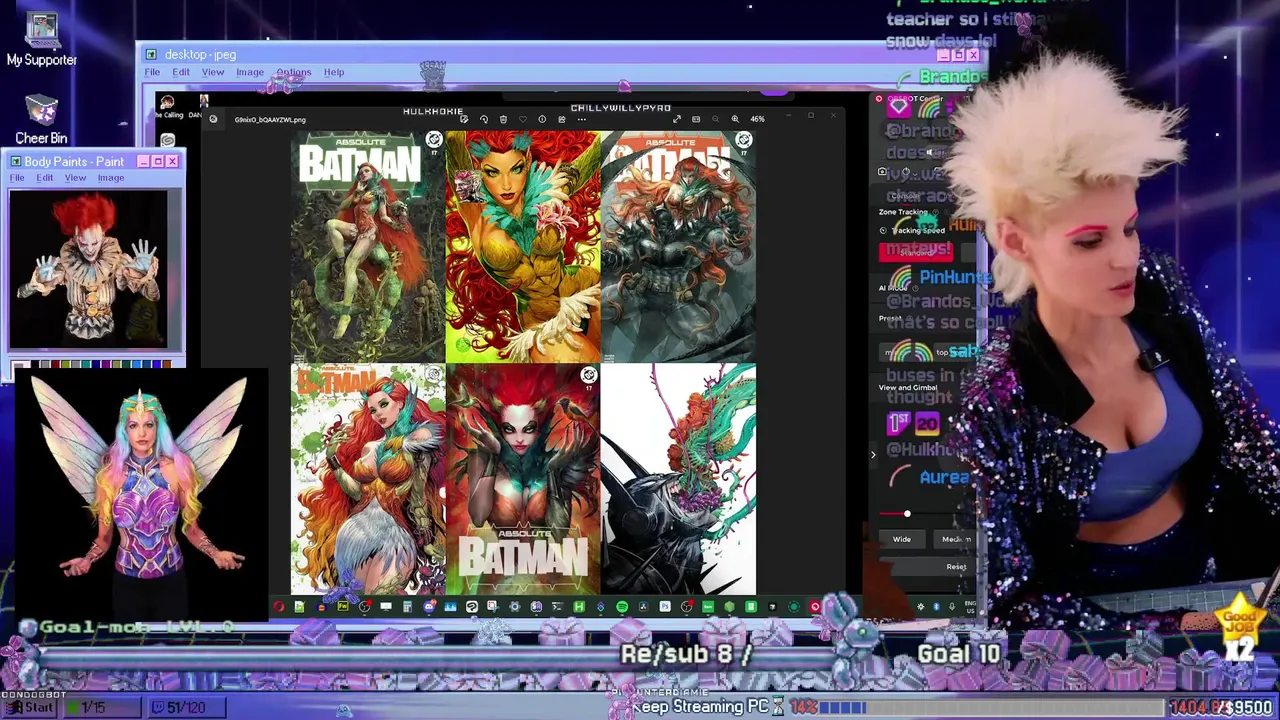This screenshot has height=720, width=1280.
Task: Click the microphone icon in system tray
Action: (952, 607)
